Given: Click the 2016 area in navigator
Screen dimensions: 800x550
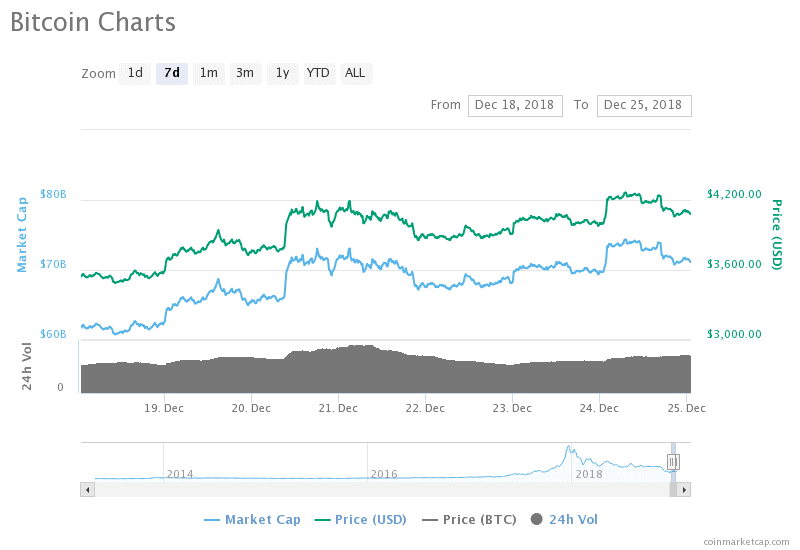Looking at the screenshot, I should (x=384, y=474).
